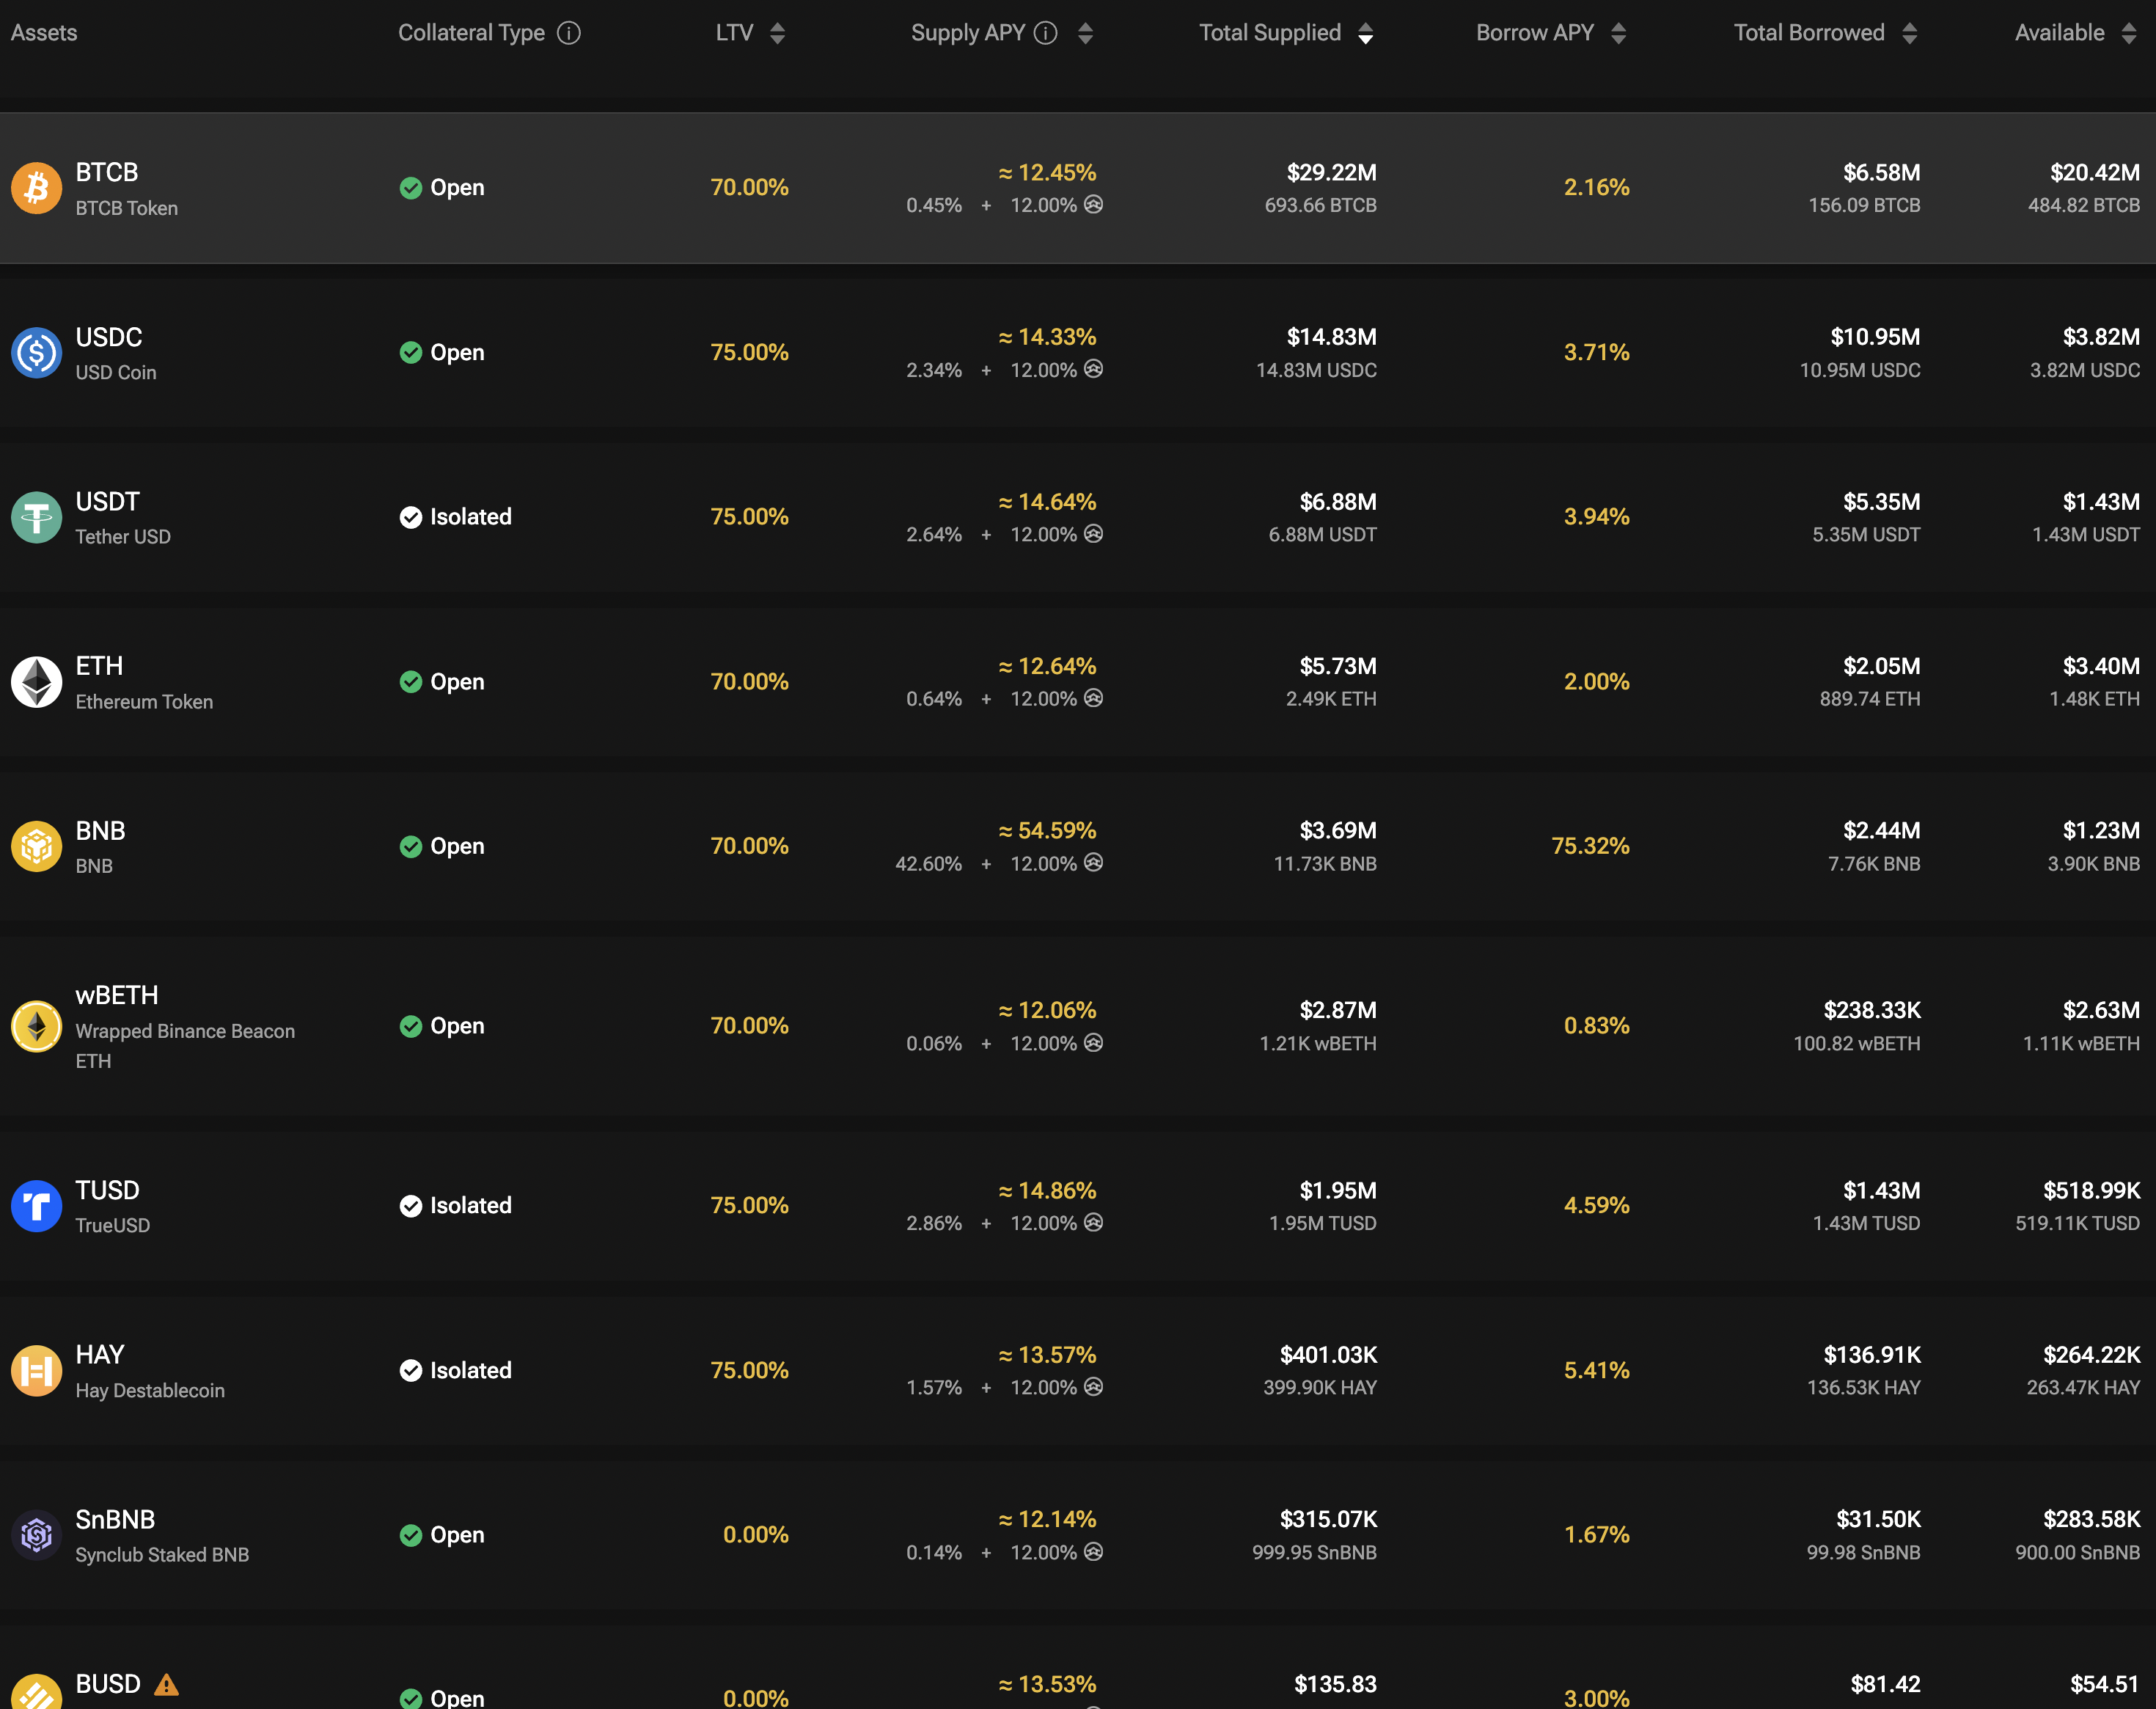
Task: Click the USDC coin icon
Action: [x=36, y=353]
